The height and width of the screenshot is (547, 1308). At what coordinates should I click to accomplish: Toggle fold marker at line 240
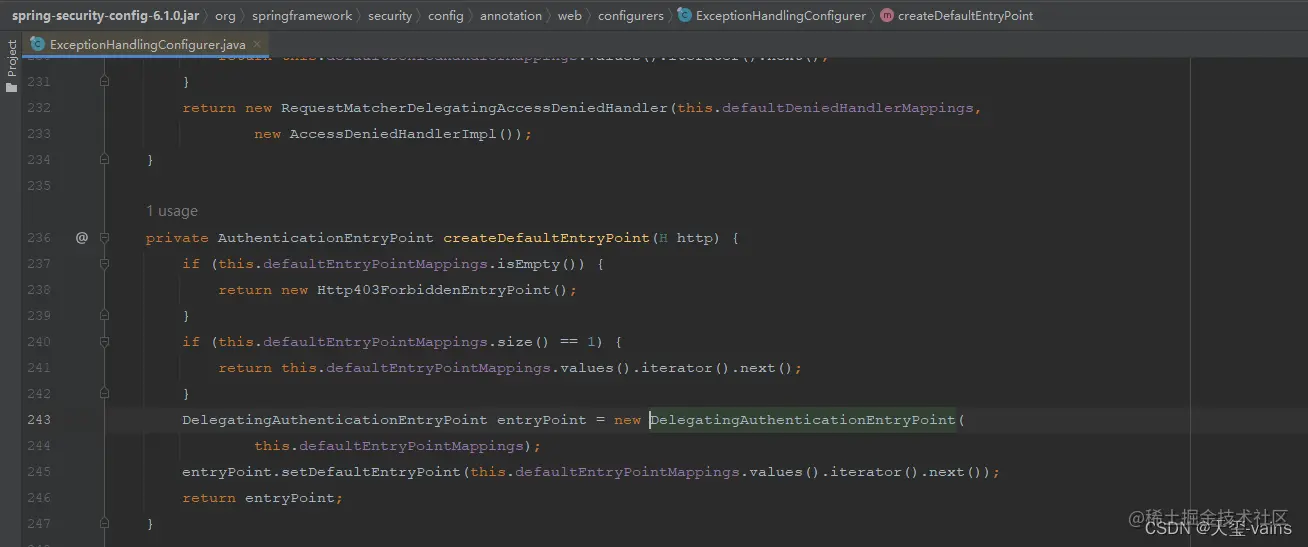(105, 342)
